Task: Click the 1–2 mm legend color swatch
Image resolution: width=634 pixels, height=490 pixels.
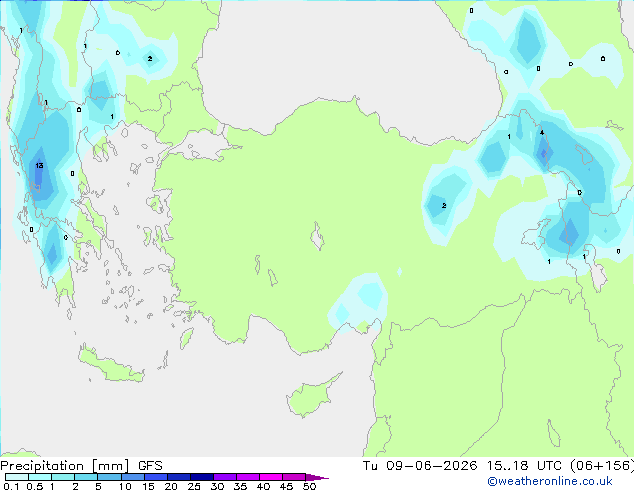Action: pos(63,477)
